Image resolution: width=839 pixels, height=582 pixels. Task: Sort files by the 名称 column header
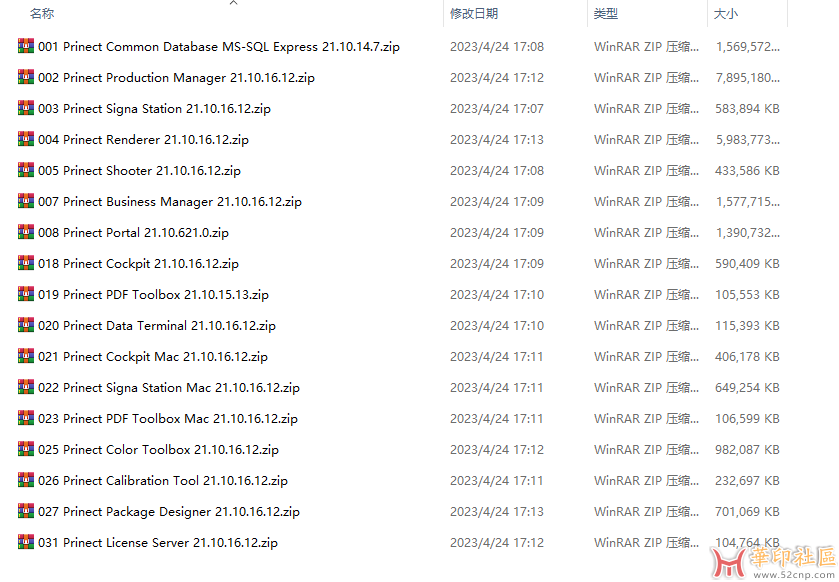42,13
